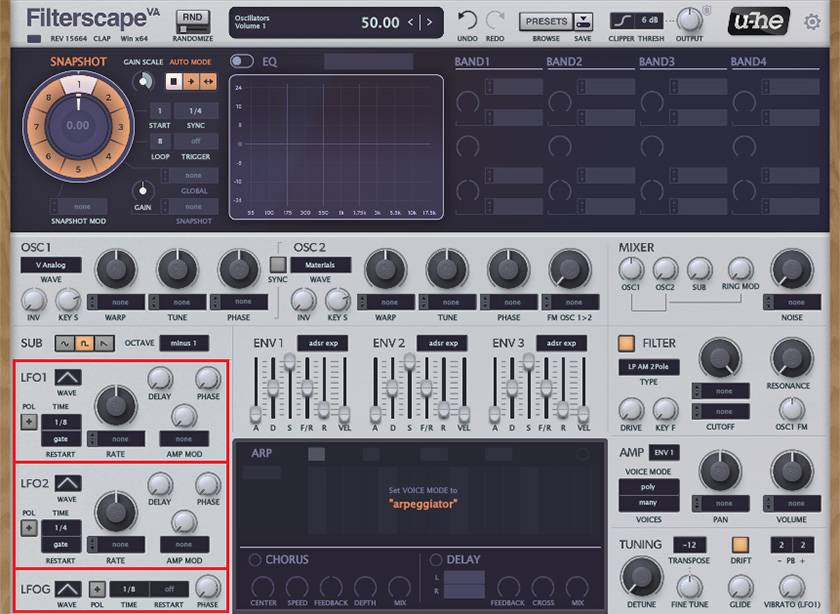Toggle the clipper curve icon

[622, 21]
